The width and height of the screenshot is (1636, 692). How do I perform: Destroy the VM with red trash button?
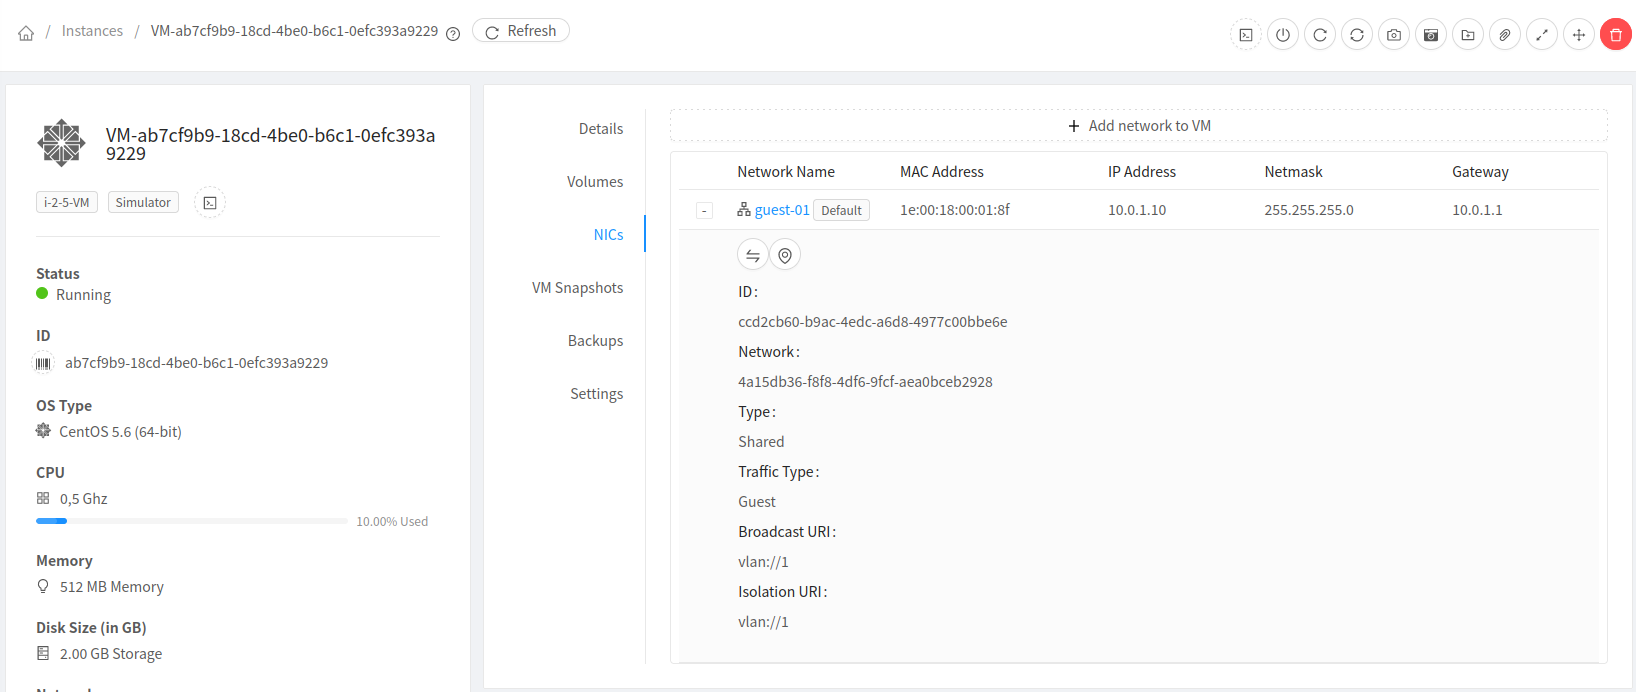coord(1616,35)
